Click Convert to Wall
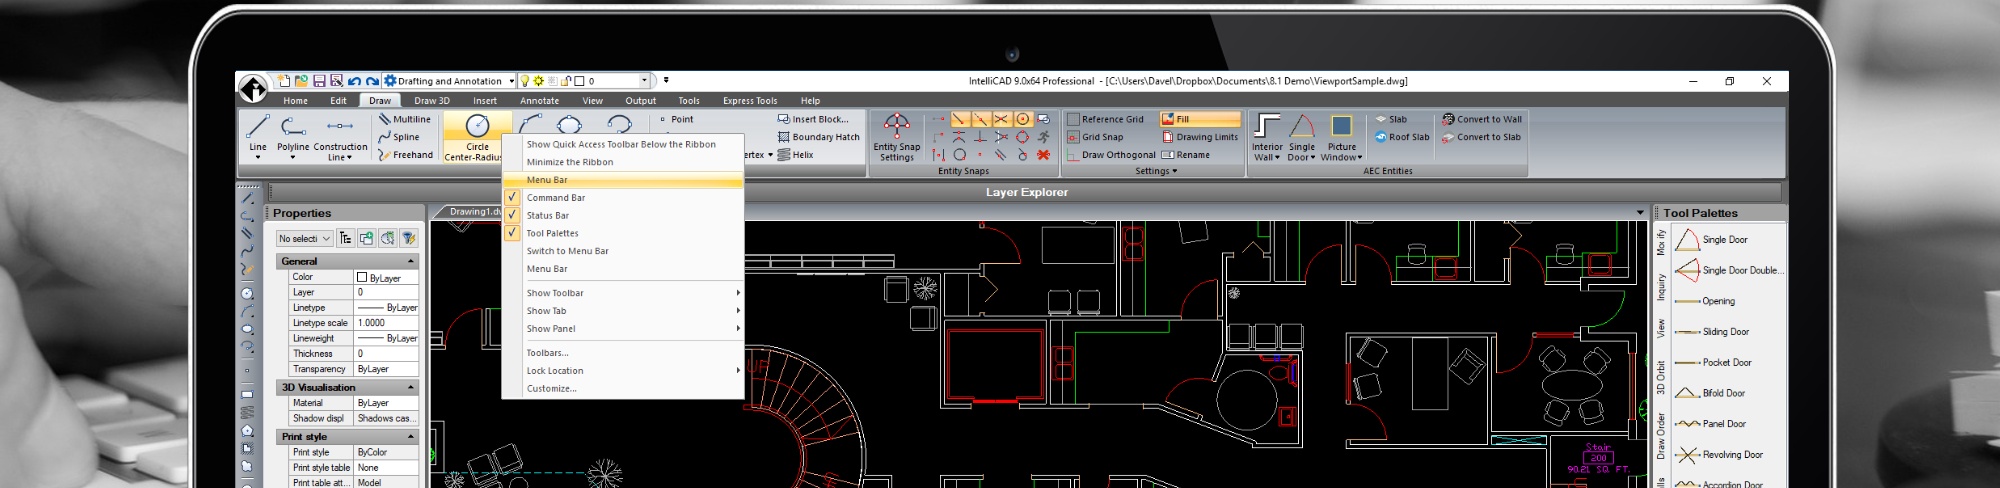The width and height of the screenshot is (2000, 488). [x=1482, y=119]
